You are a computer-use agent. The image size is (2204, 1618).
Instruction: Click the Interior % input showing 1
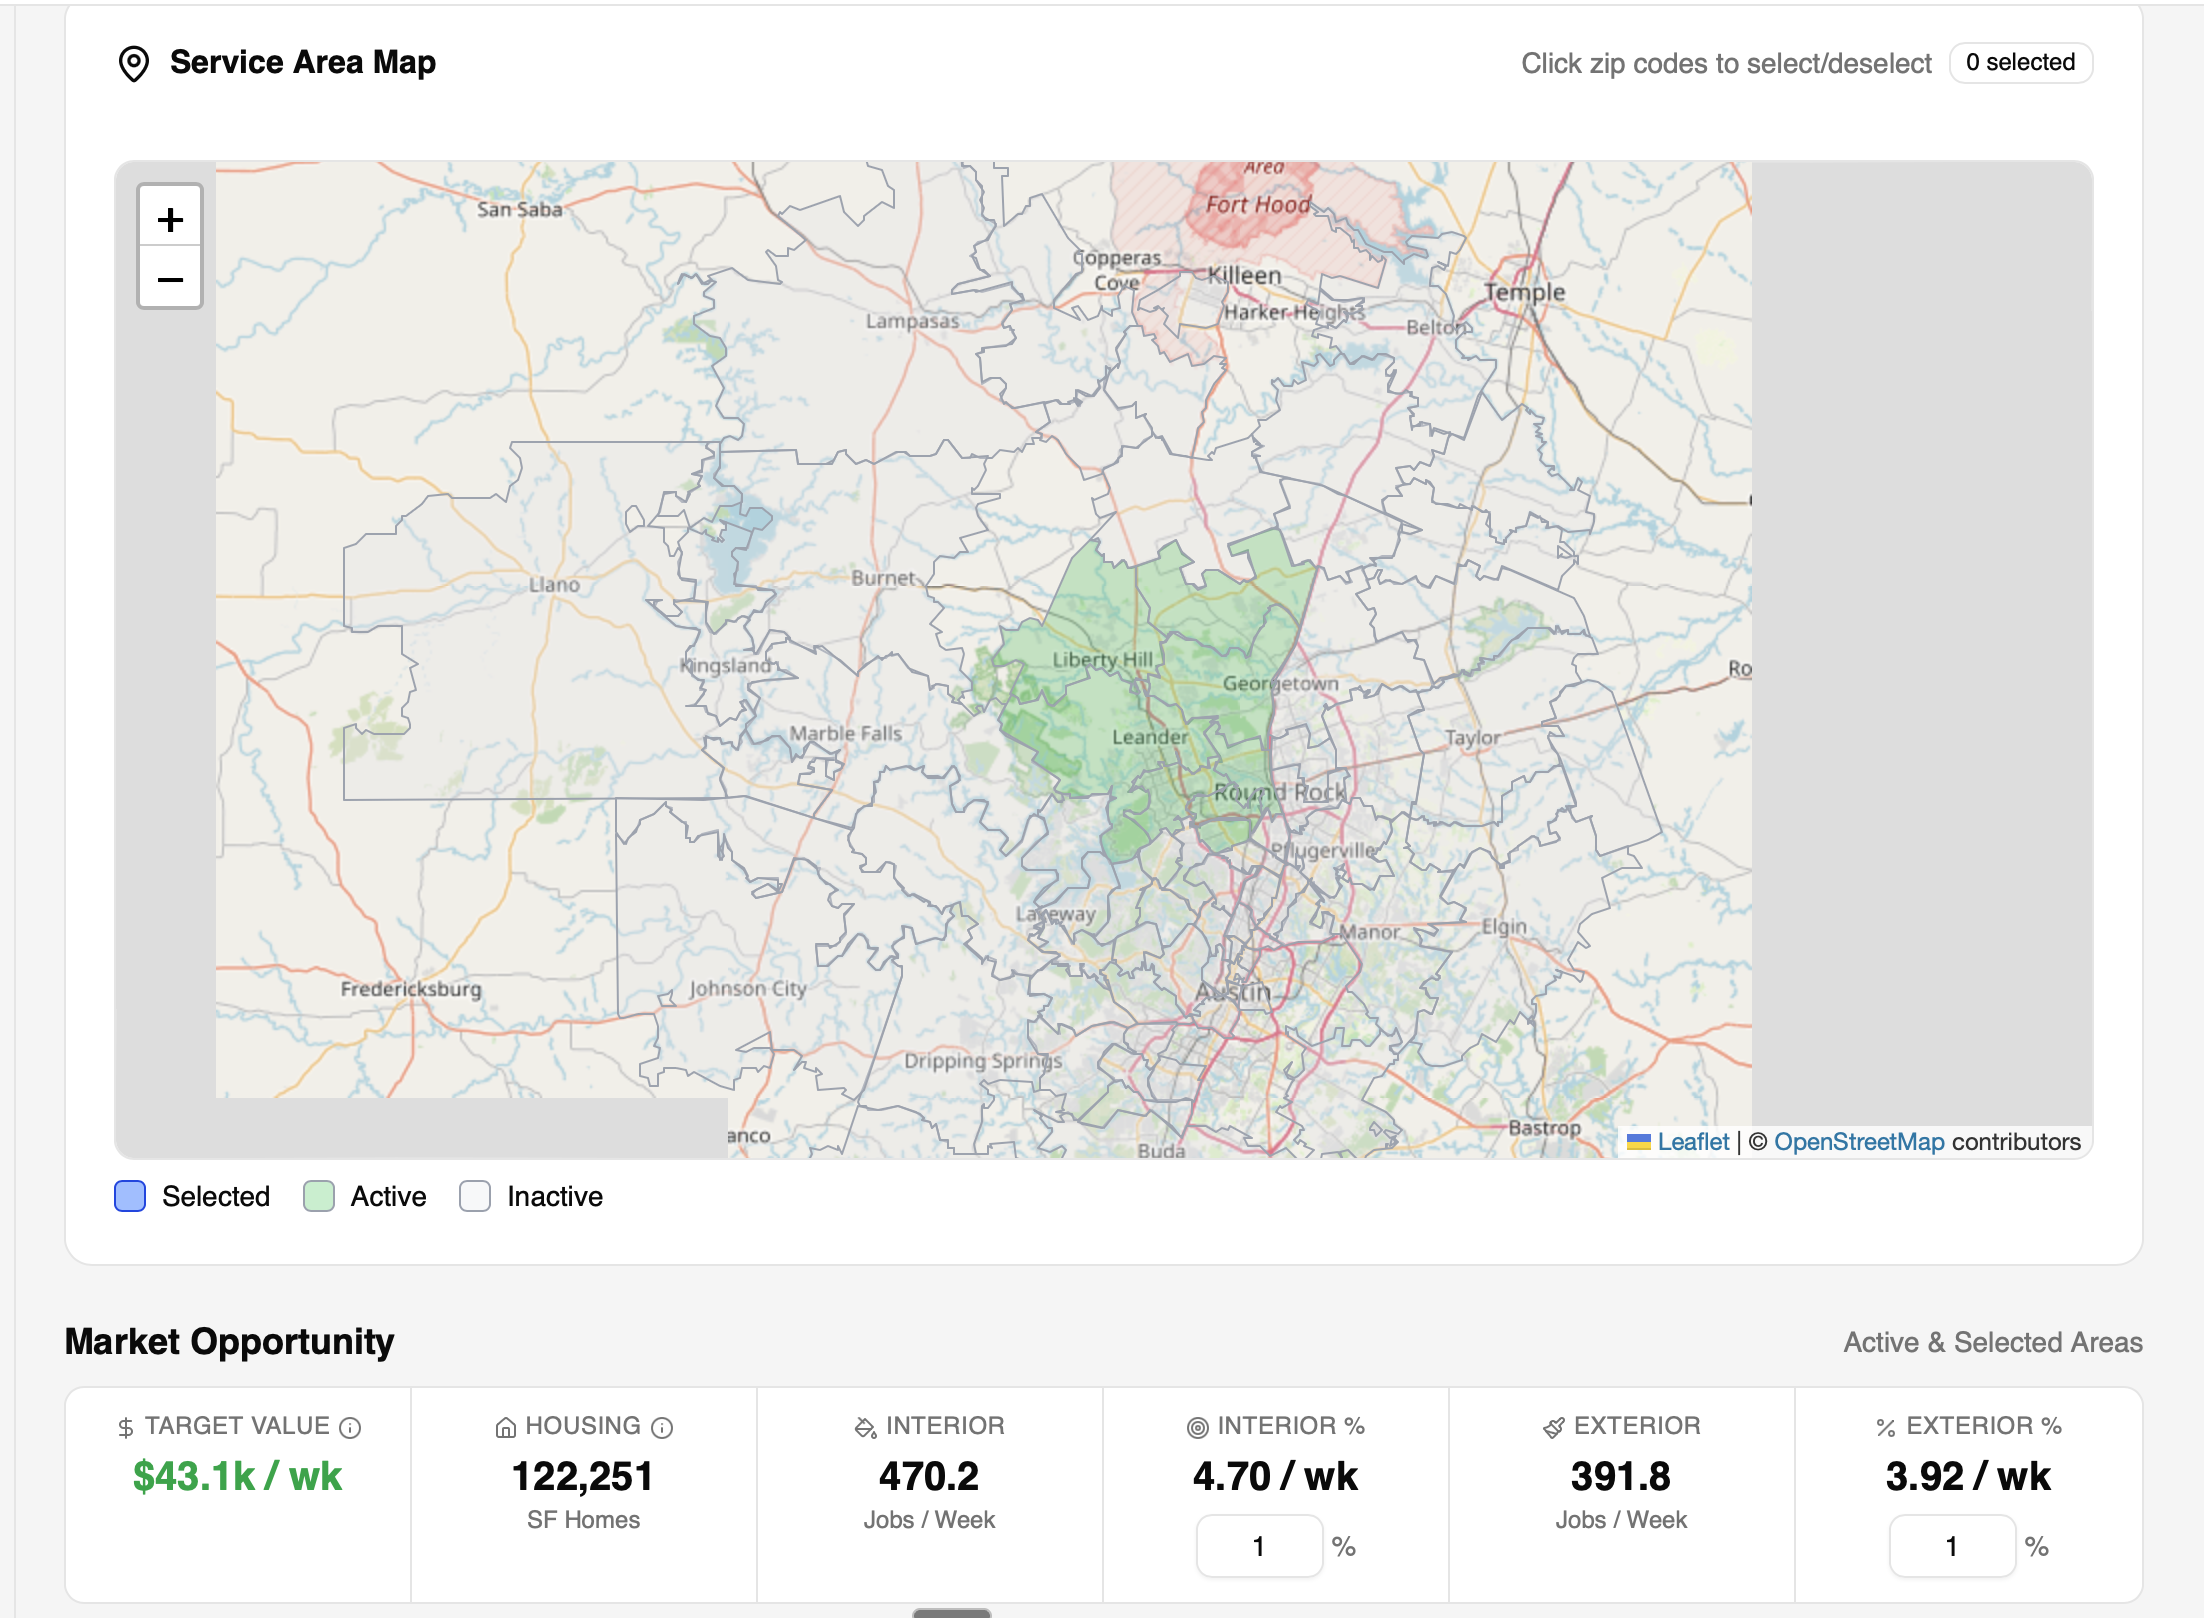1260,1546
